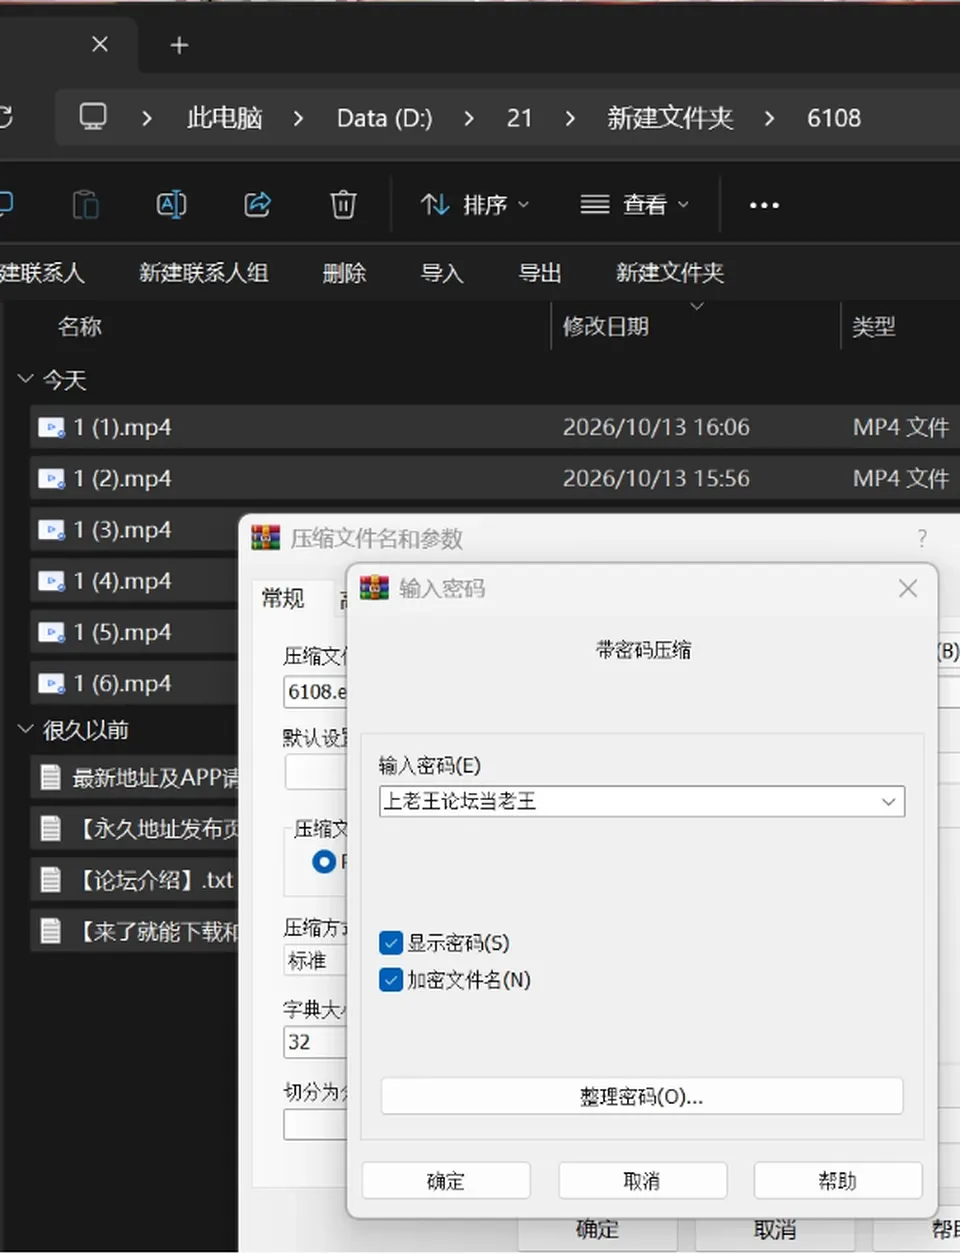Click the paste clipboard icon in Explorer toolbar

(x=86, y=205)
